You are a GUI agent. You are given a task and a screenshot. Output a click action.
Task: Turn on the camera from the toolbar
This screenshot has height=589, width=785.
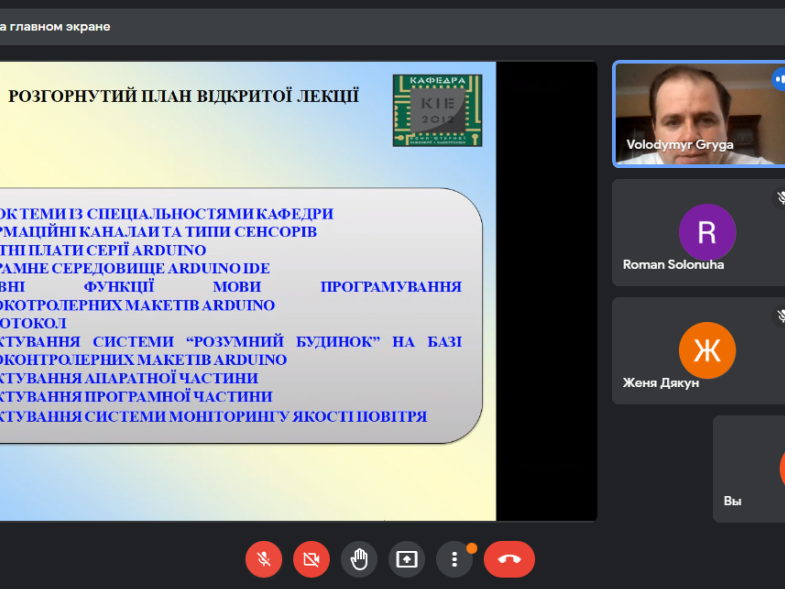click(311, 559)
